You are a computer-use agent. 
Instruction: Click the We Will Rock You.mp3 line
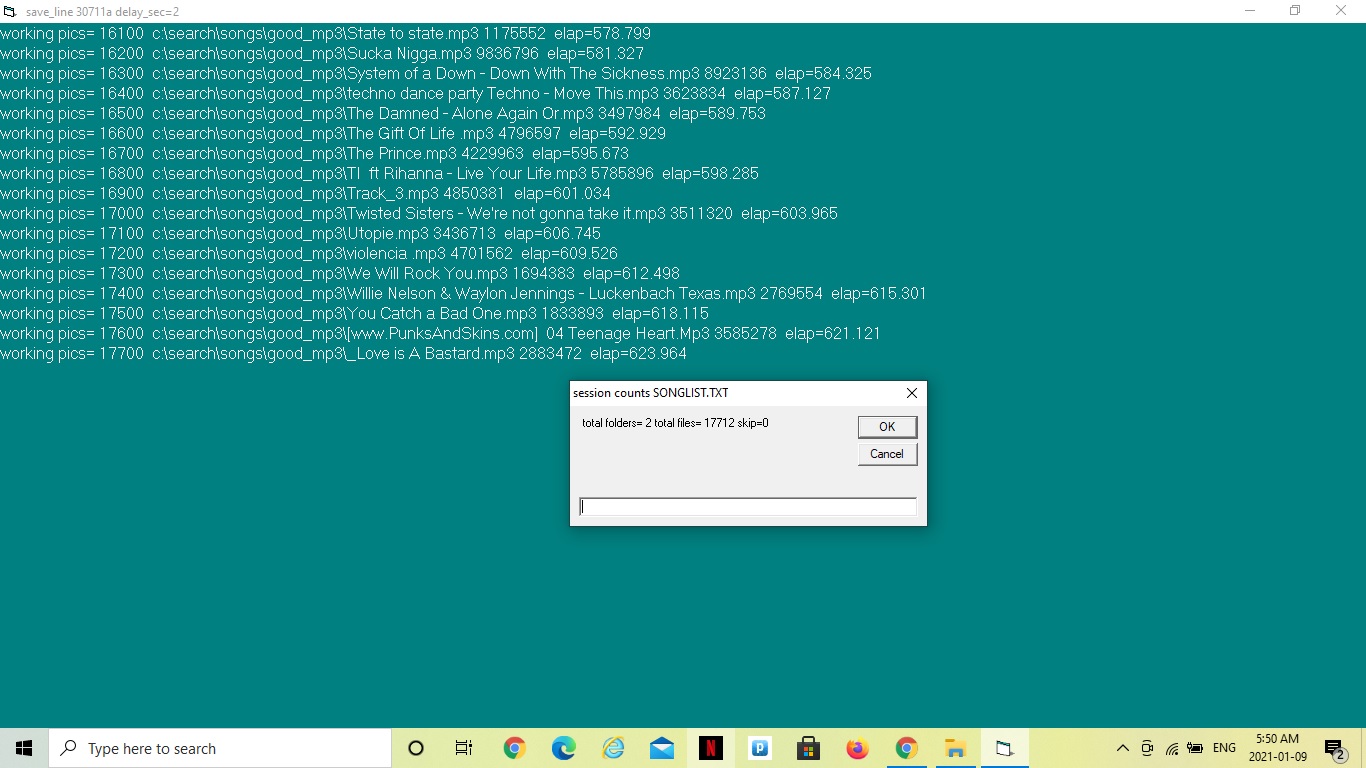point(340,273)
